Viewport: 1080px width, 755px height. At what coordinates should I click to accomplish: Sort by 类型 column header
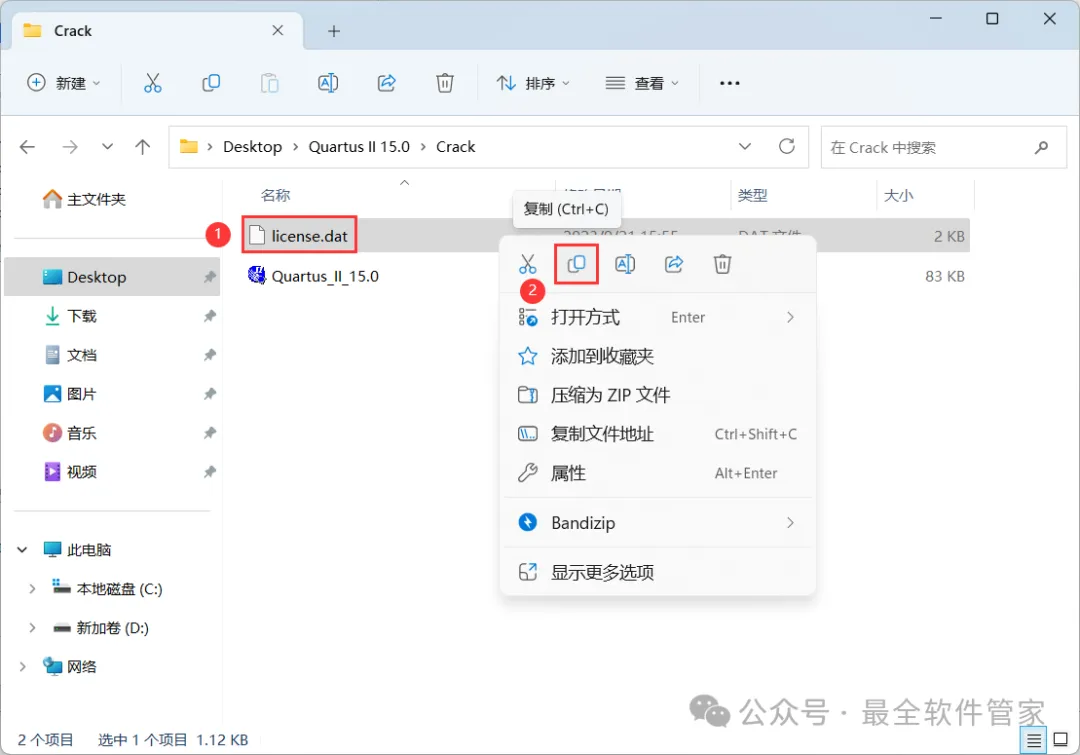[x=752, y=196]
